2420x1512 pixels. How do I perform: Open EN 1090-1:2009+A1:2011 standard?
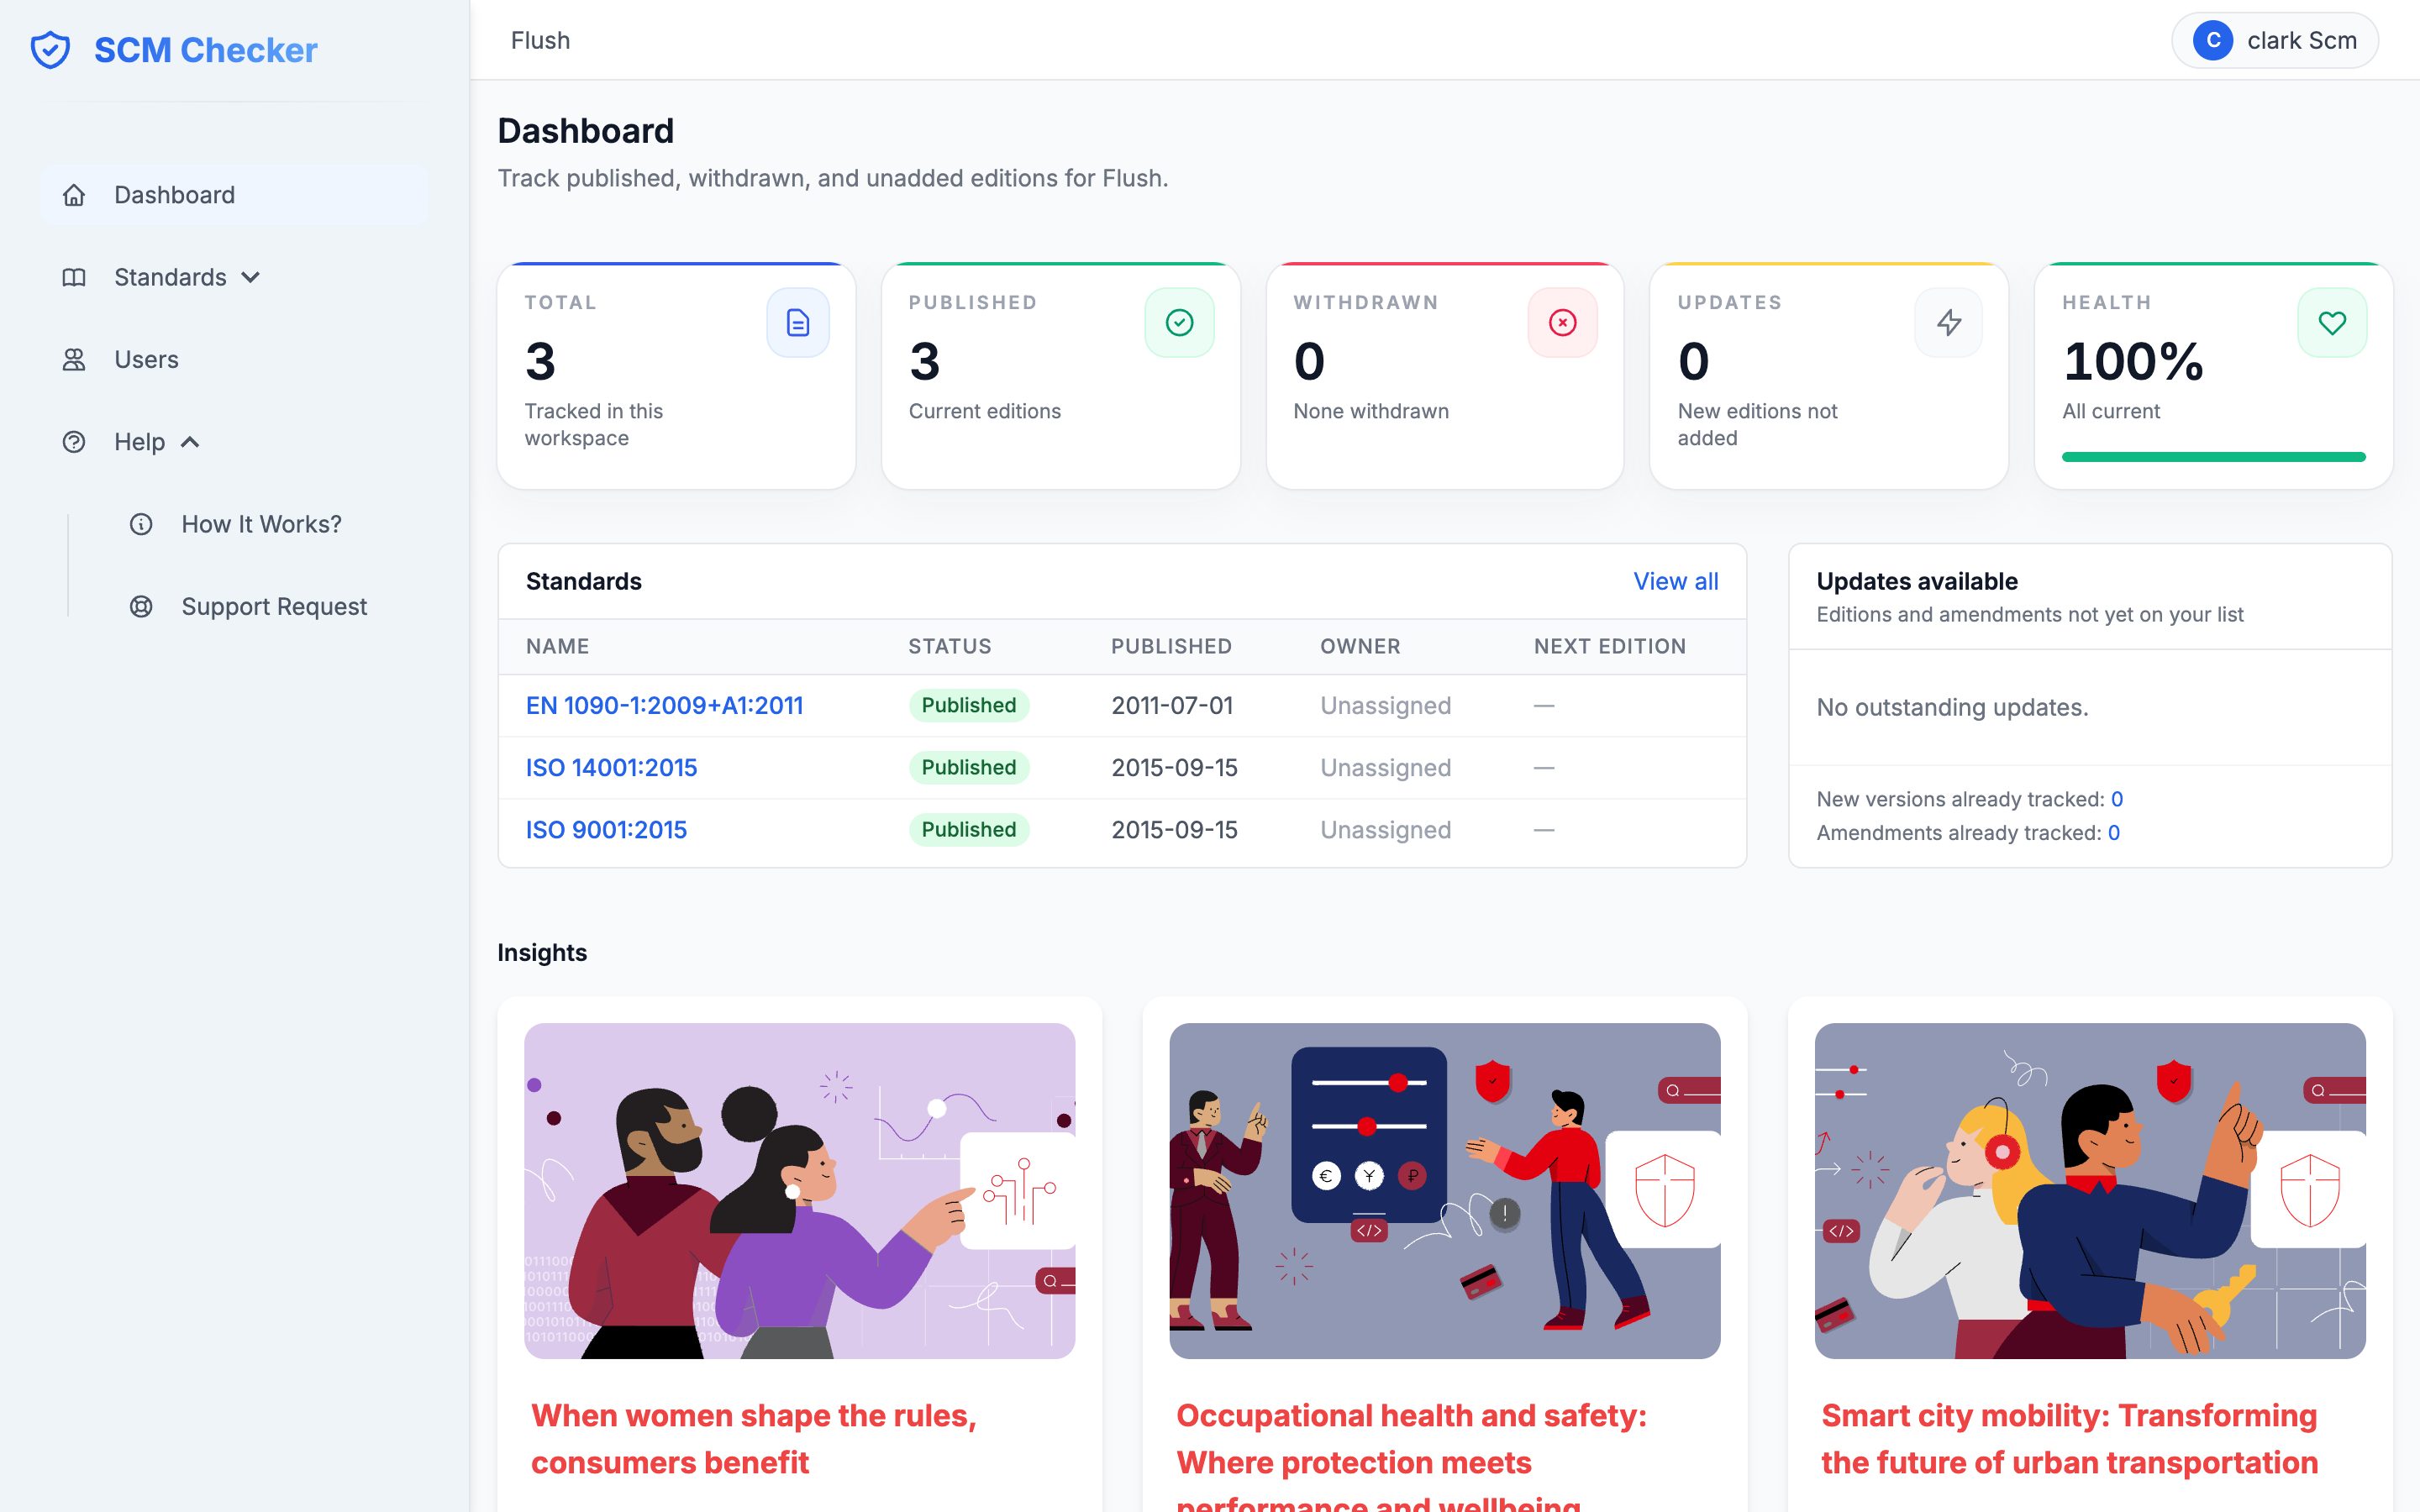(664, 705)
